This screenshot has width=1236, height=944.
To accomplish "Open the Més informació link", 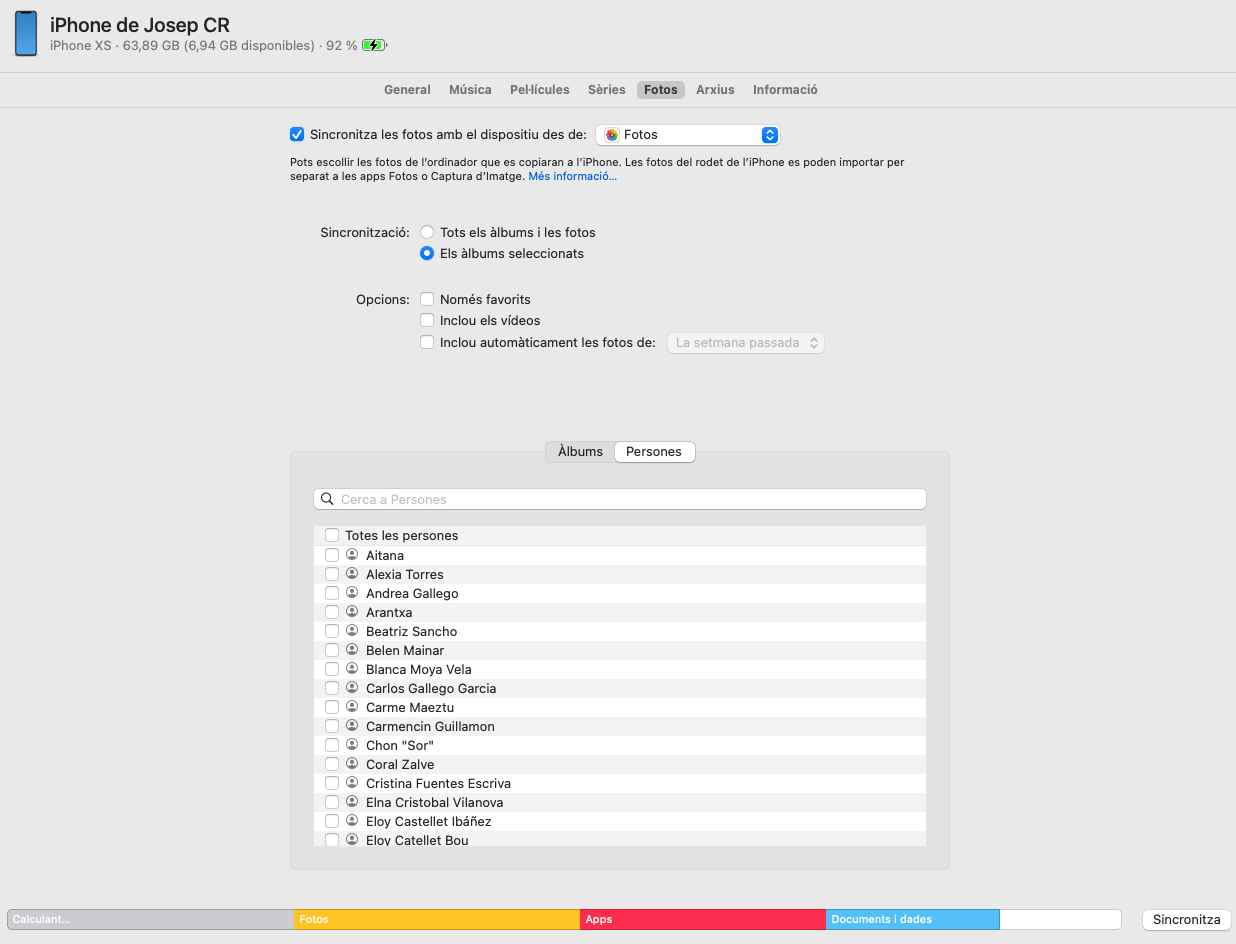I will point(572,177).
